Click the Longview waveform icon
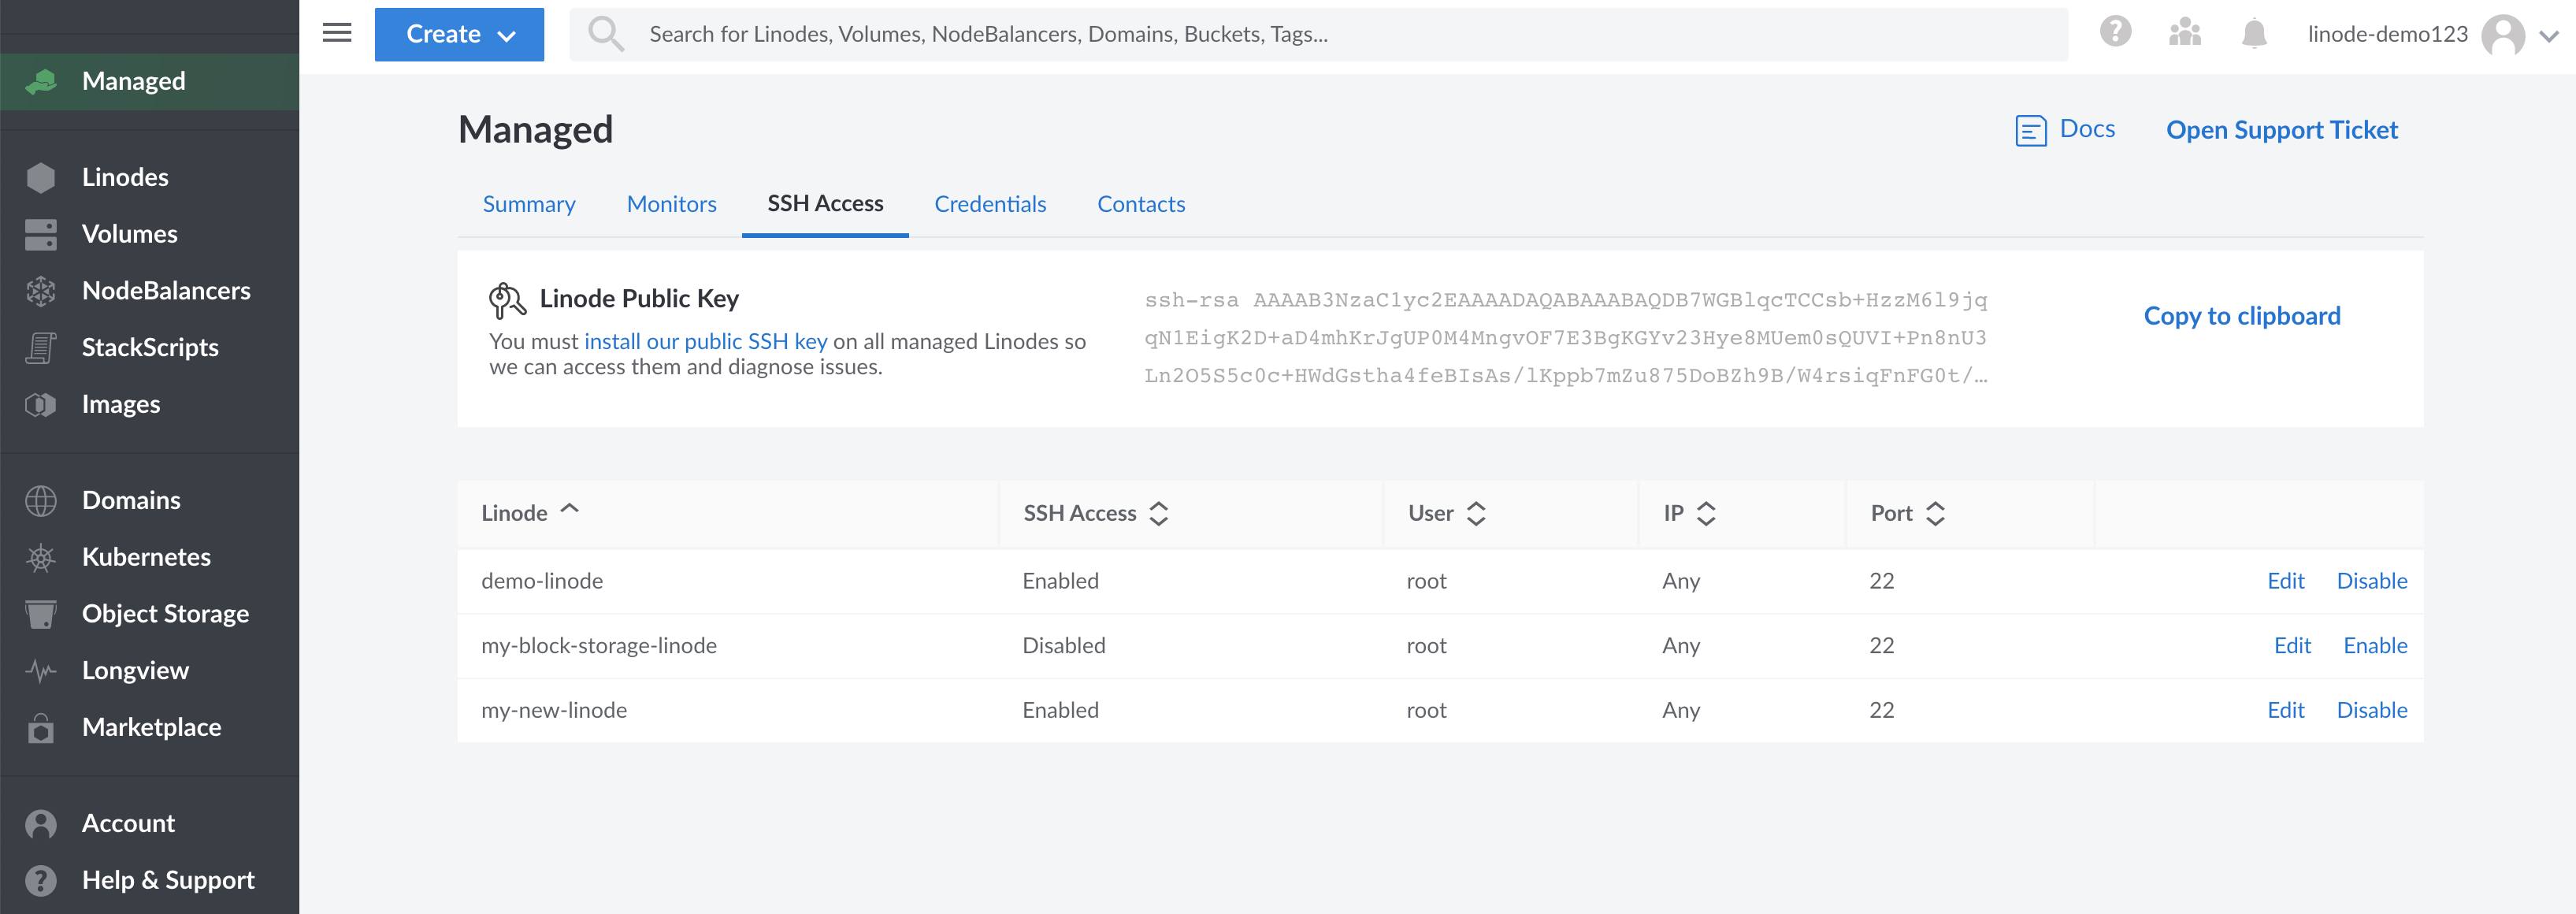The image size is (2576, 914). click(41, 670)
